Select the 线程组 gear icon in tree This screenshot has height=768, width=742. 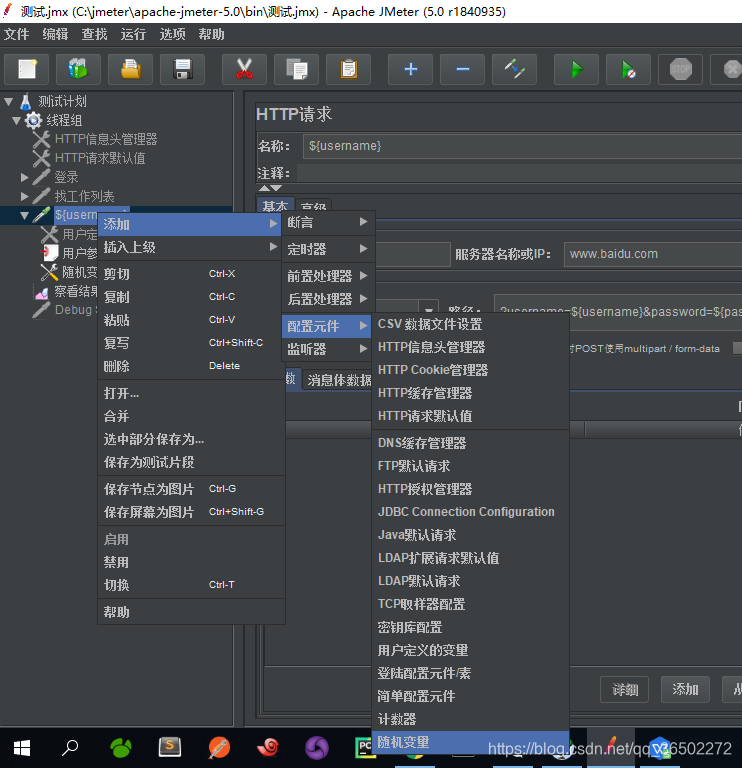[x=33, y=120]
